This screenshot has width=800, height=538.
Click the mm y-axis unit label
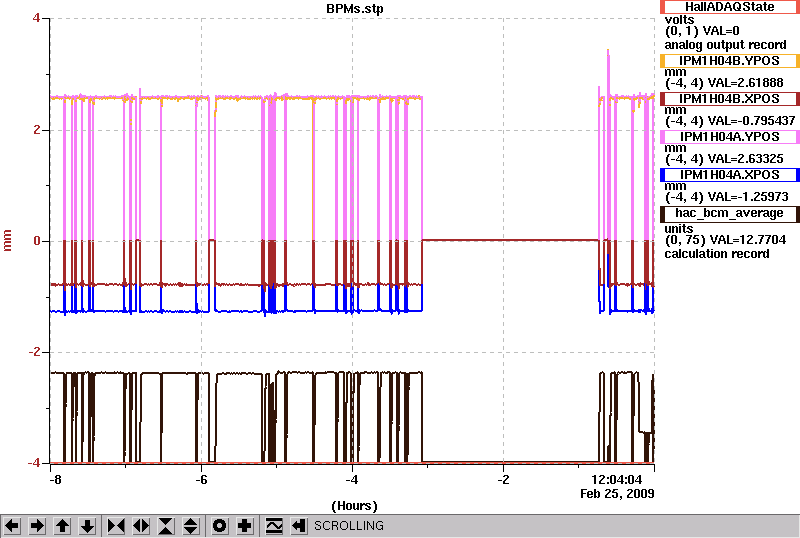coord(7,240)
